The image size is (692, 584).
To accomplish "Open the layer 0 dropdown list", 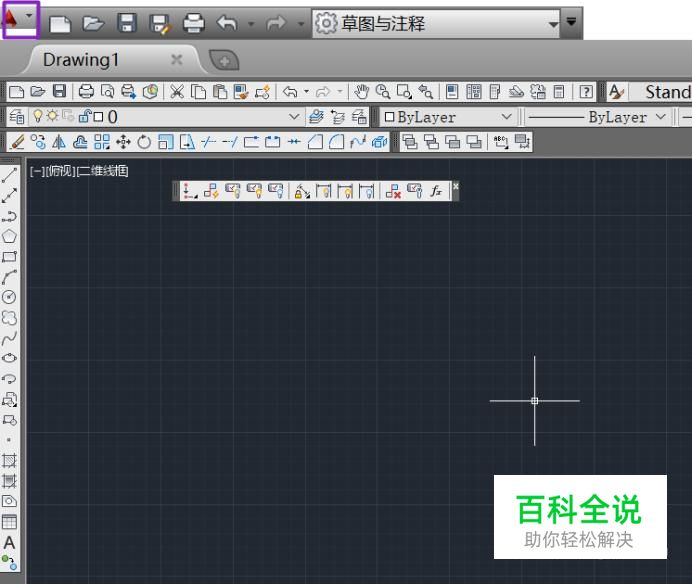I will point(293,117).
